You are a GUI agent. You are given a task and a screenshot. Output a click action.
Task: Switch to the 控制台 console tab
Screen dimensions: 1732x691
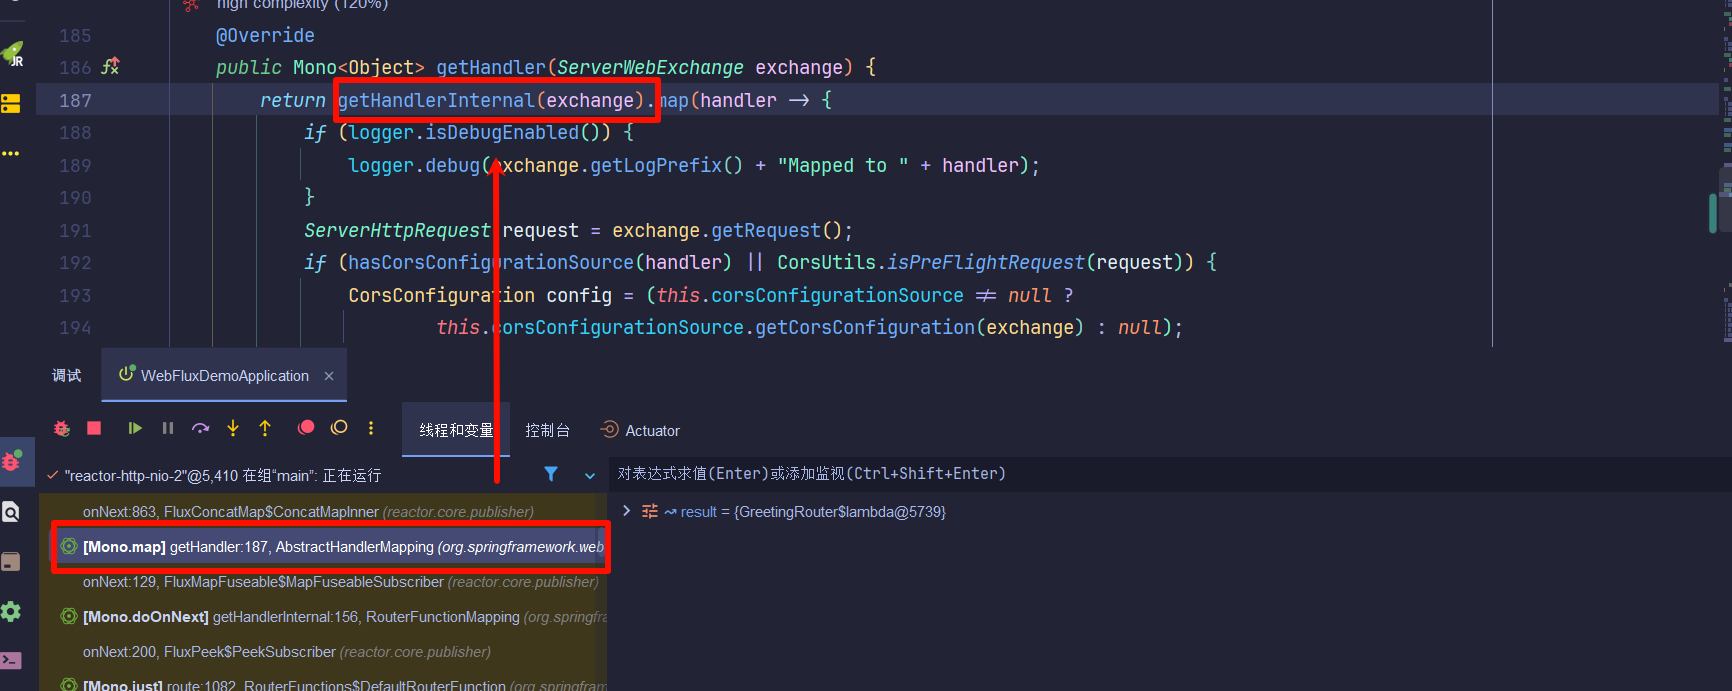[548, 430]
